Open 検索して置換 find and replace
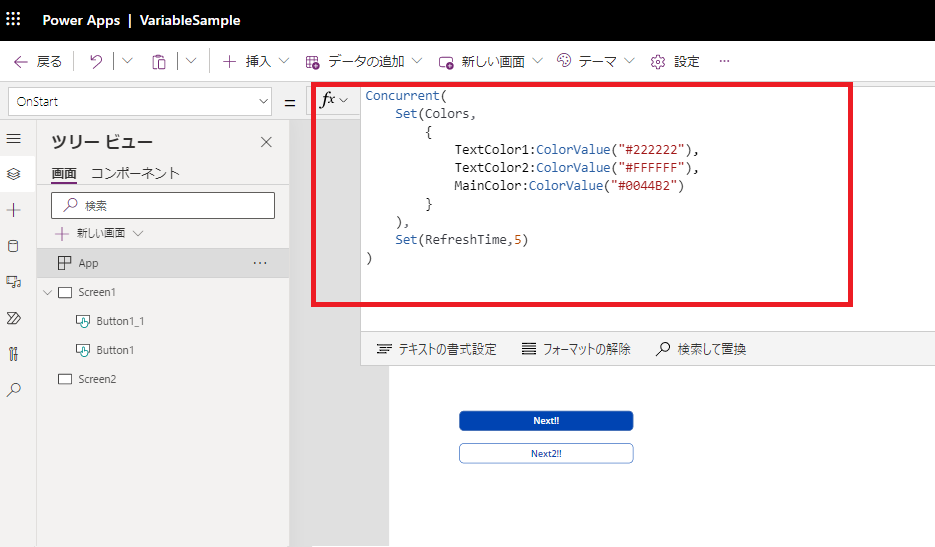The width and height of the screenshot is (935, 547). (x=701, y=349)
